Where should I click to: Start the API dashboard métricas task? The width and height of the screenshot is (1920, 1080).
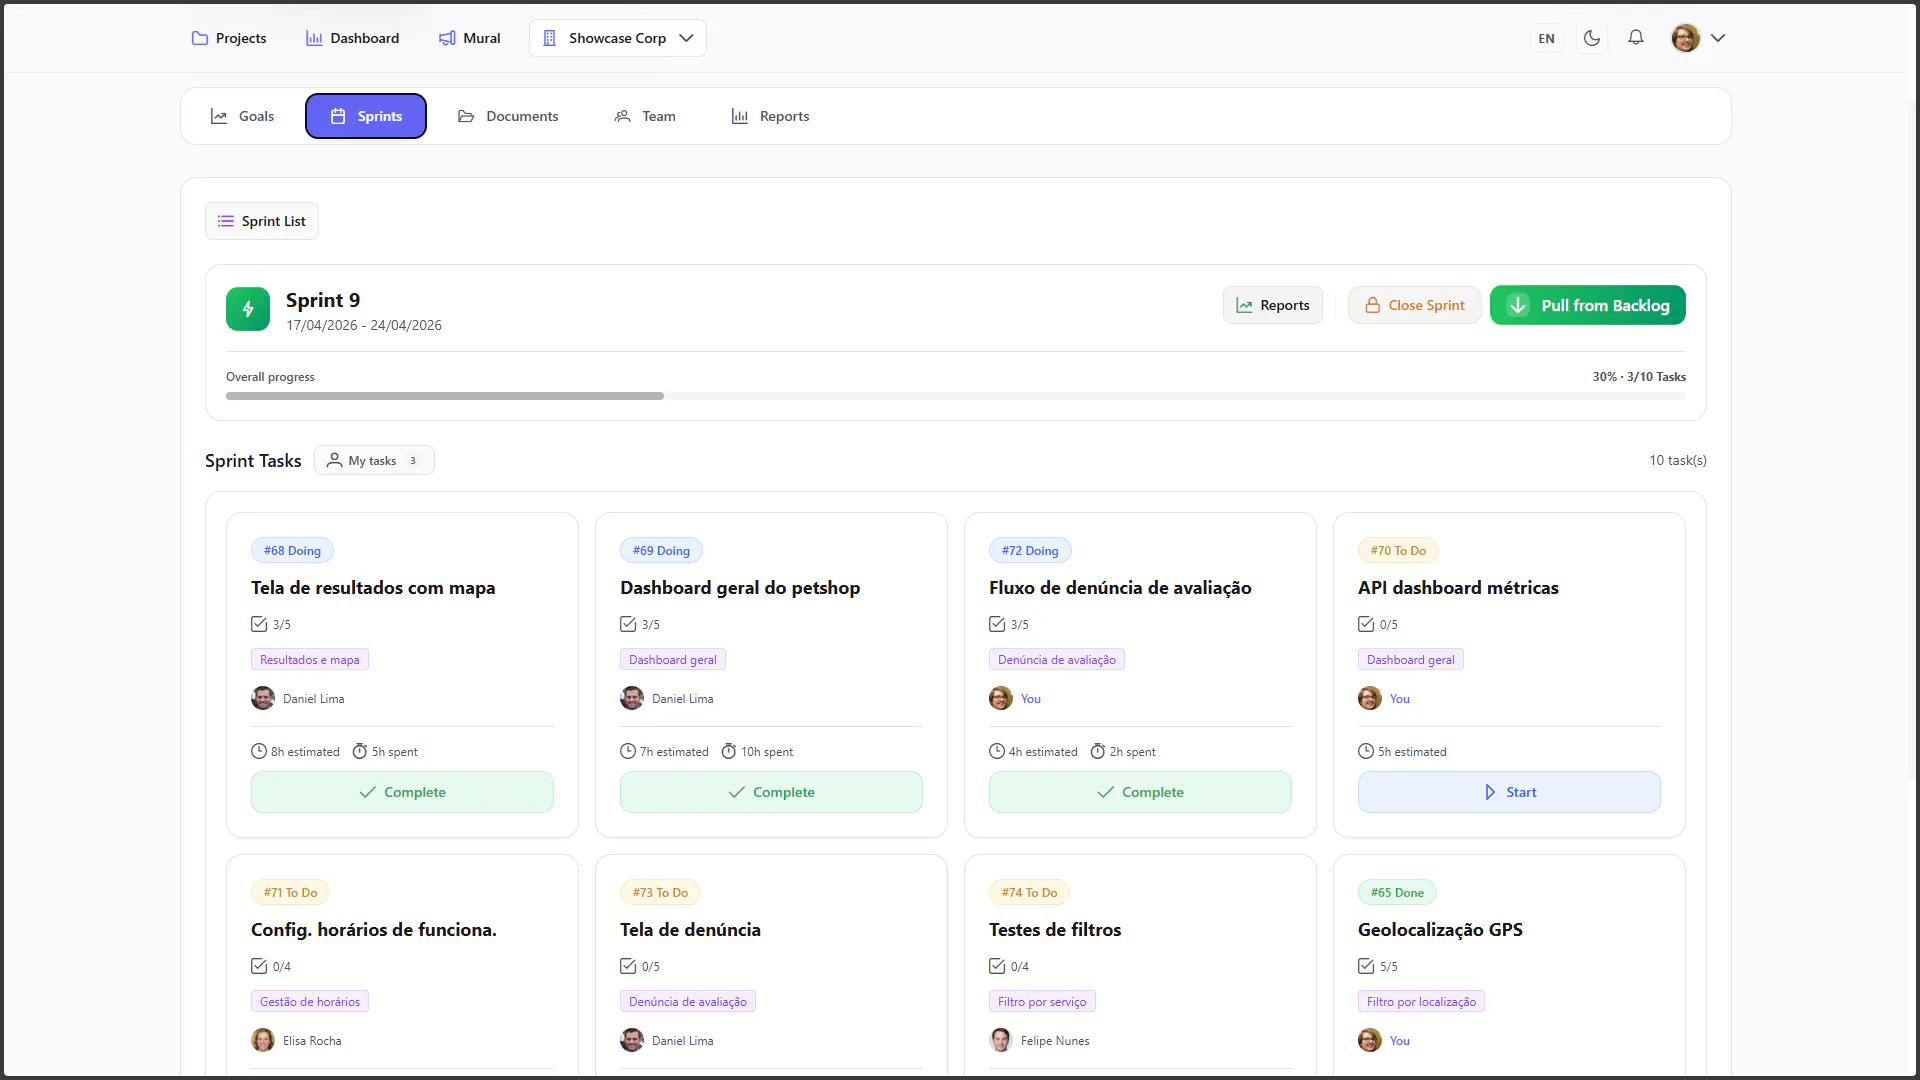point(1509,792)
